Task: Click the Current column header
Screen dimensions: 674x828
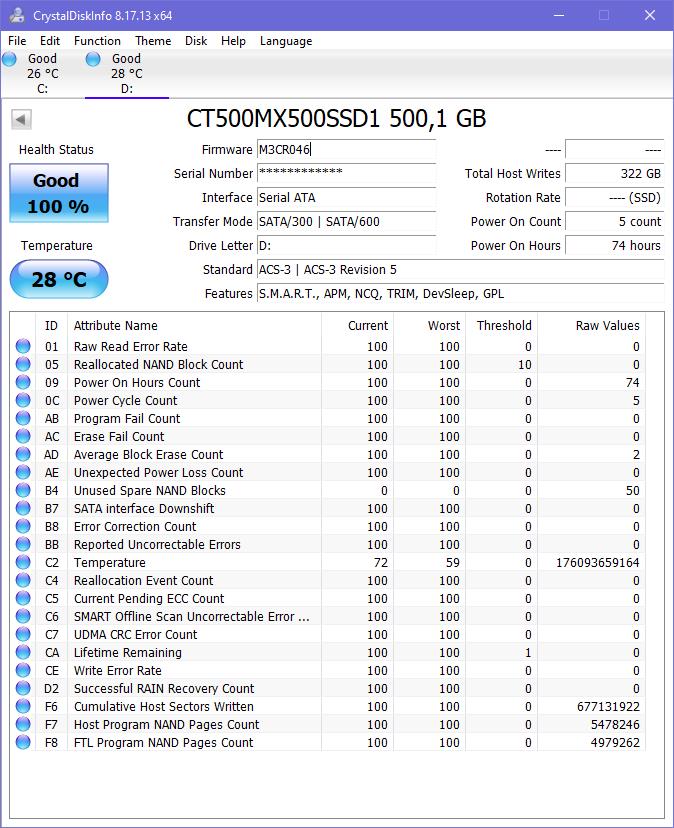Action: [x=357, y=325]
